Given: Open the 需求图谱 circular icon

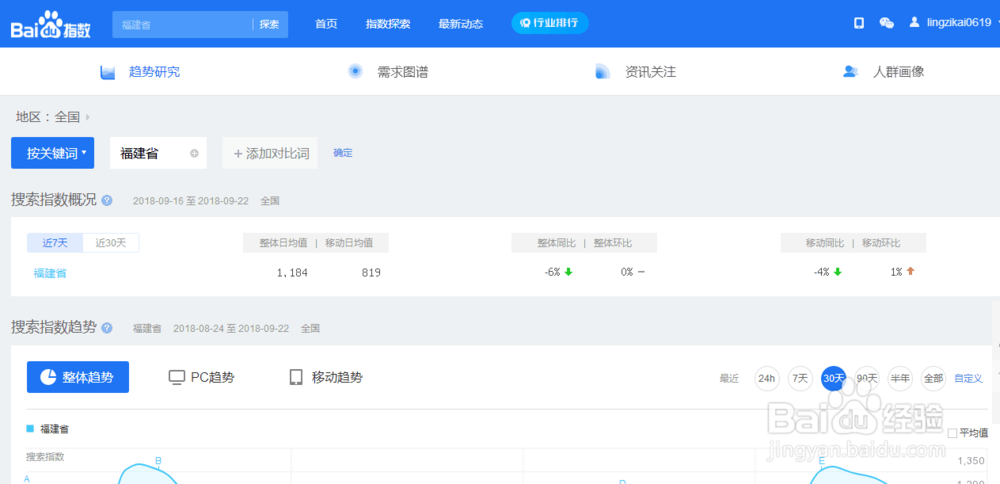Looking at the screenshot, I should (355, 71).
